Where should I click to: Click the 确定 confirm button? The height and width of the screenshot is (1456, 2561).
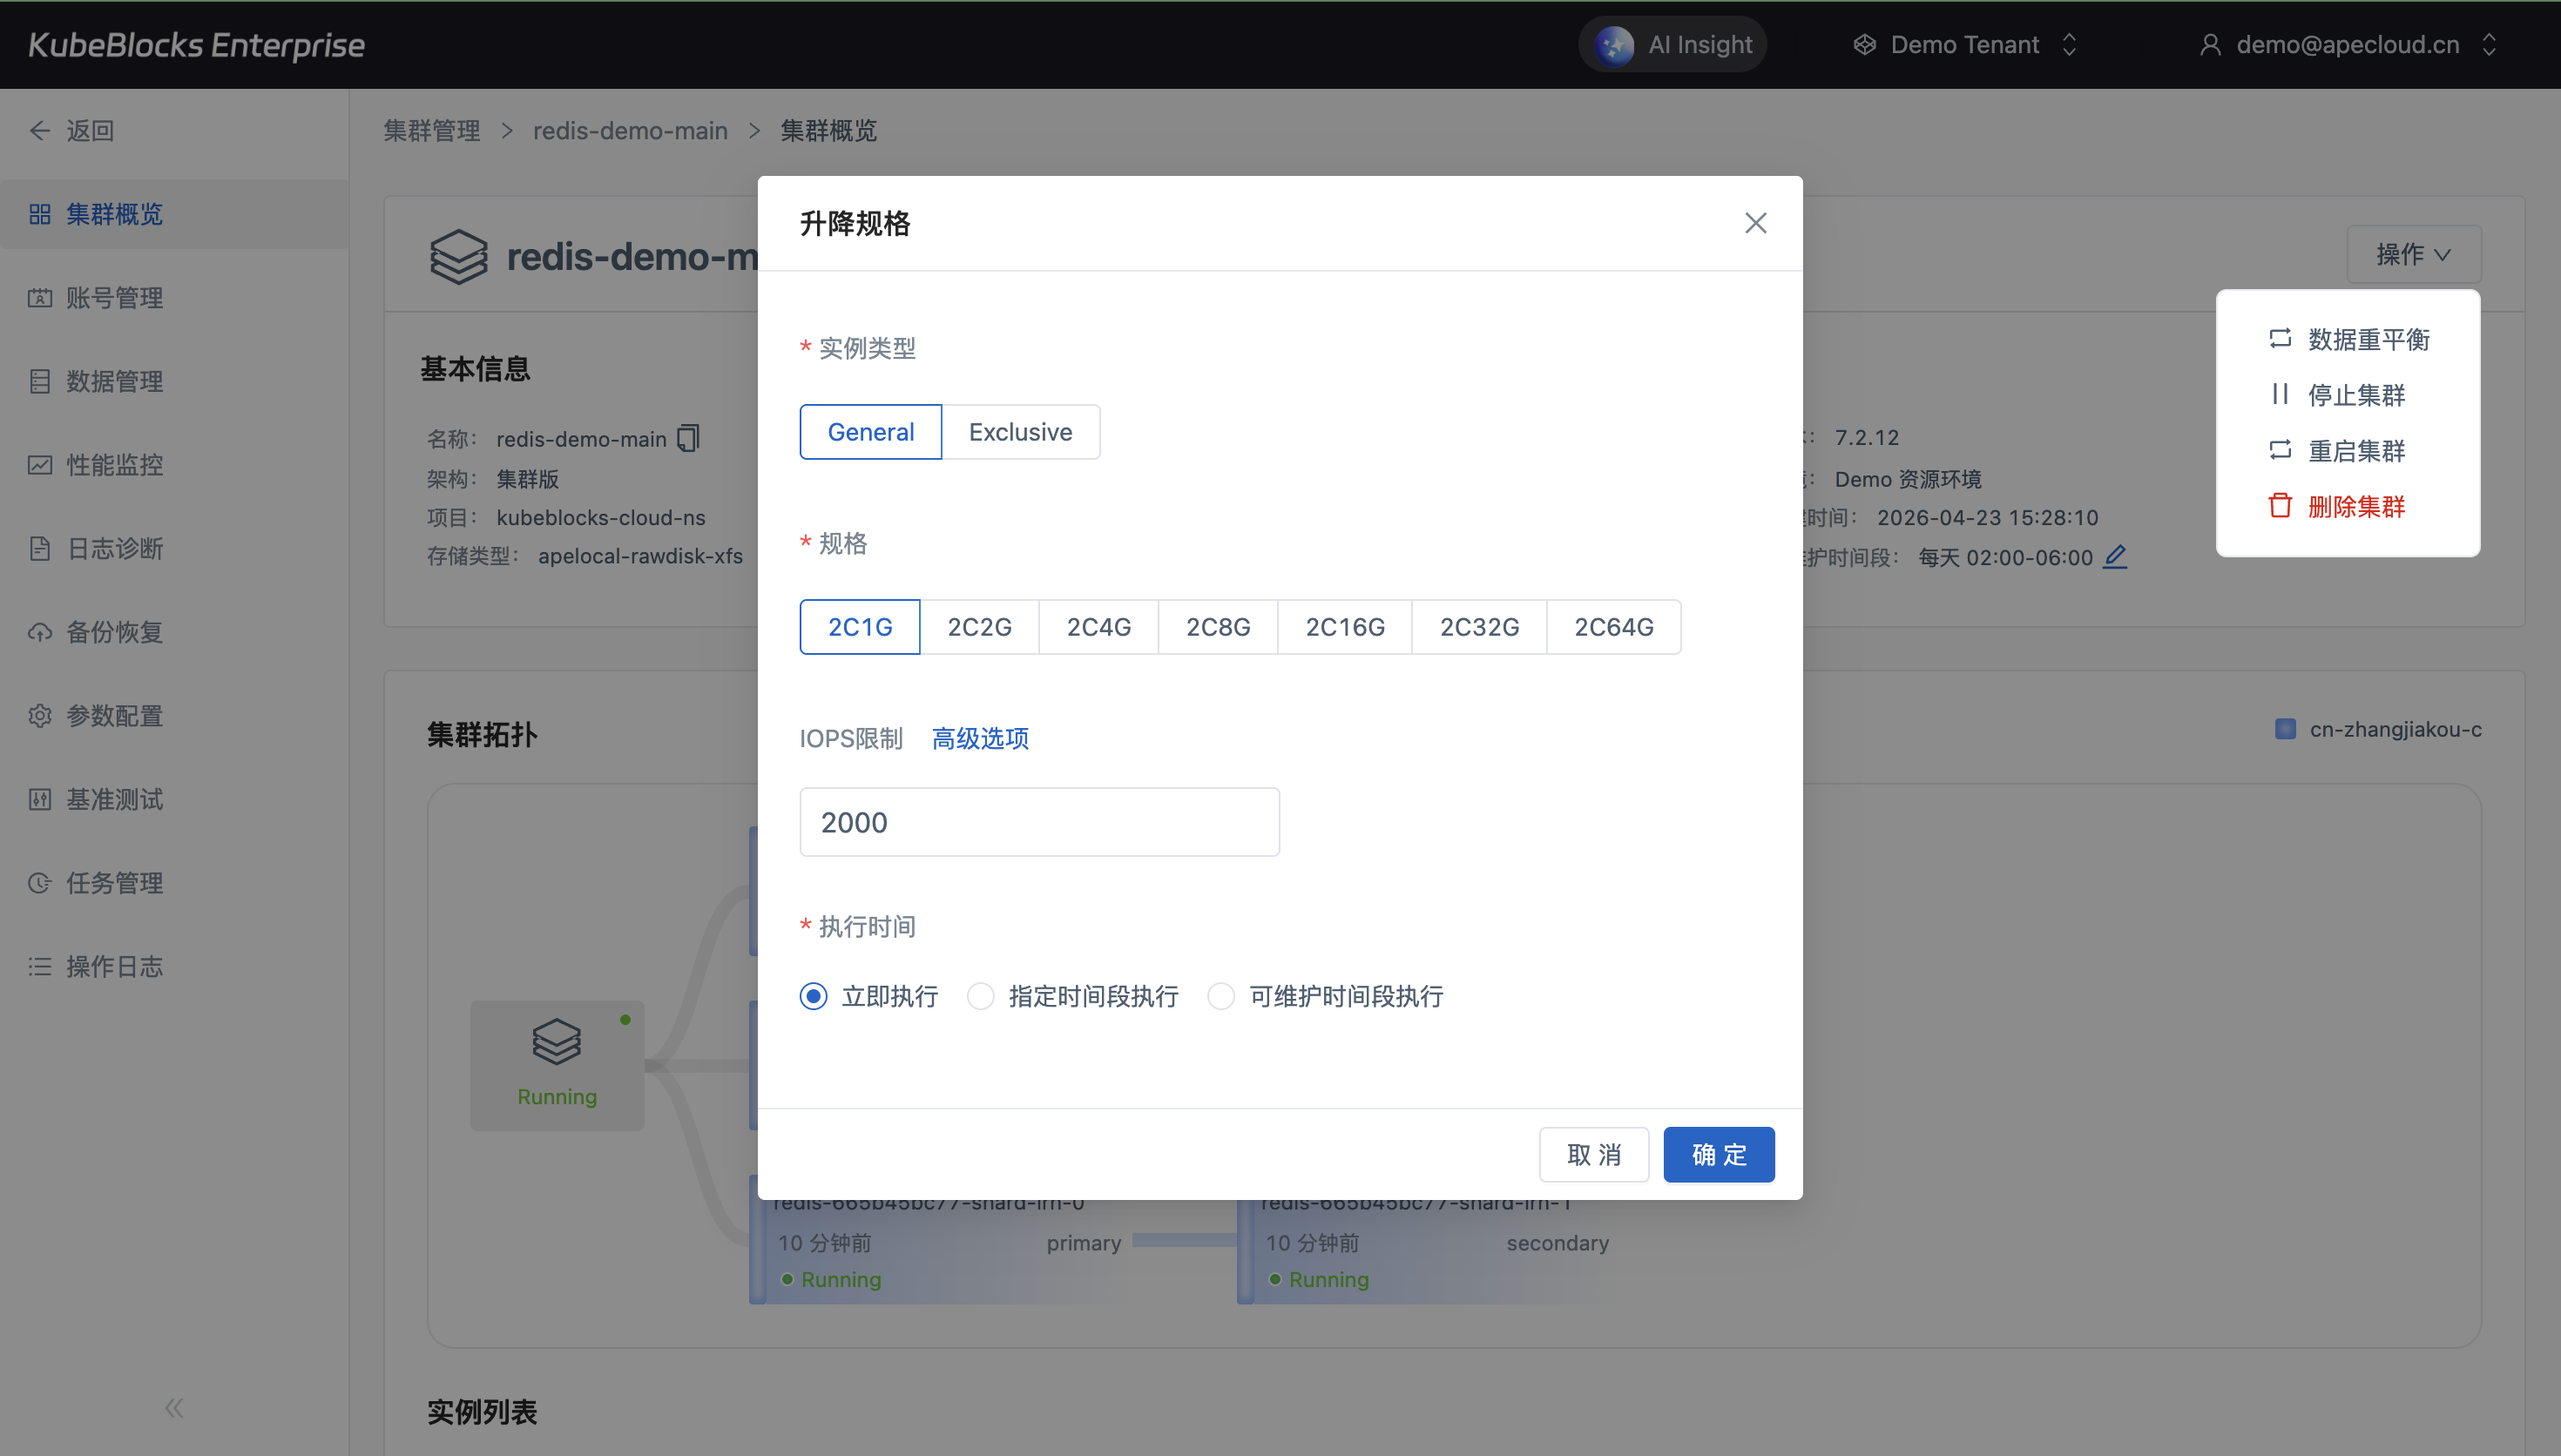tap(1718, 1155)
